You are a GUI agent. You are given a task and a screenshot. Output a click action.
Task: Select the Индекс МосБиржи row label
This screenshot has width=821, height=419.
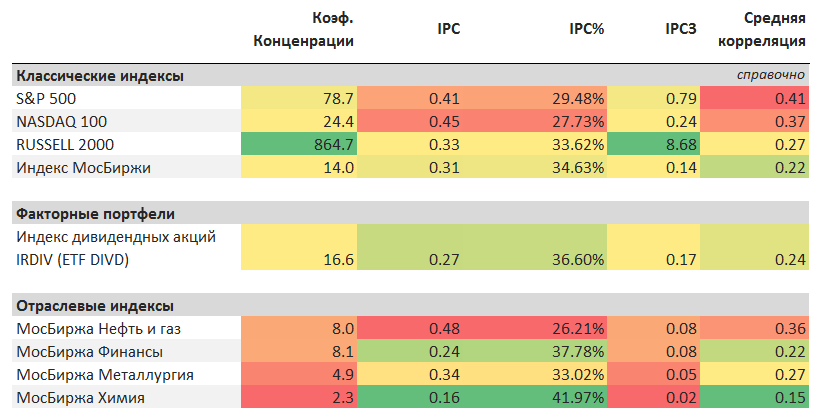84,167
